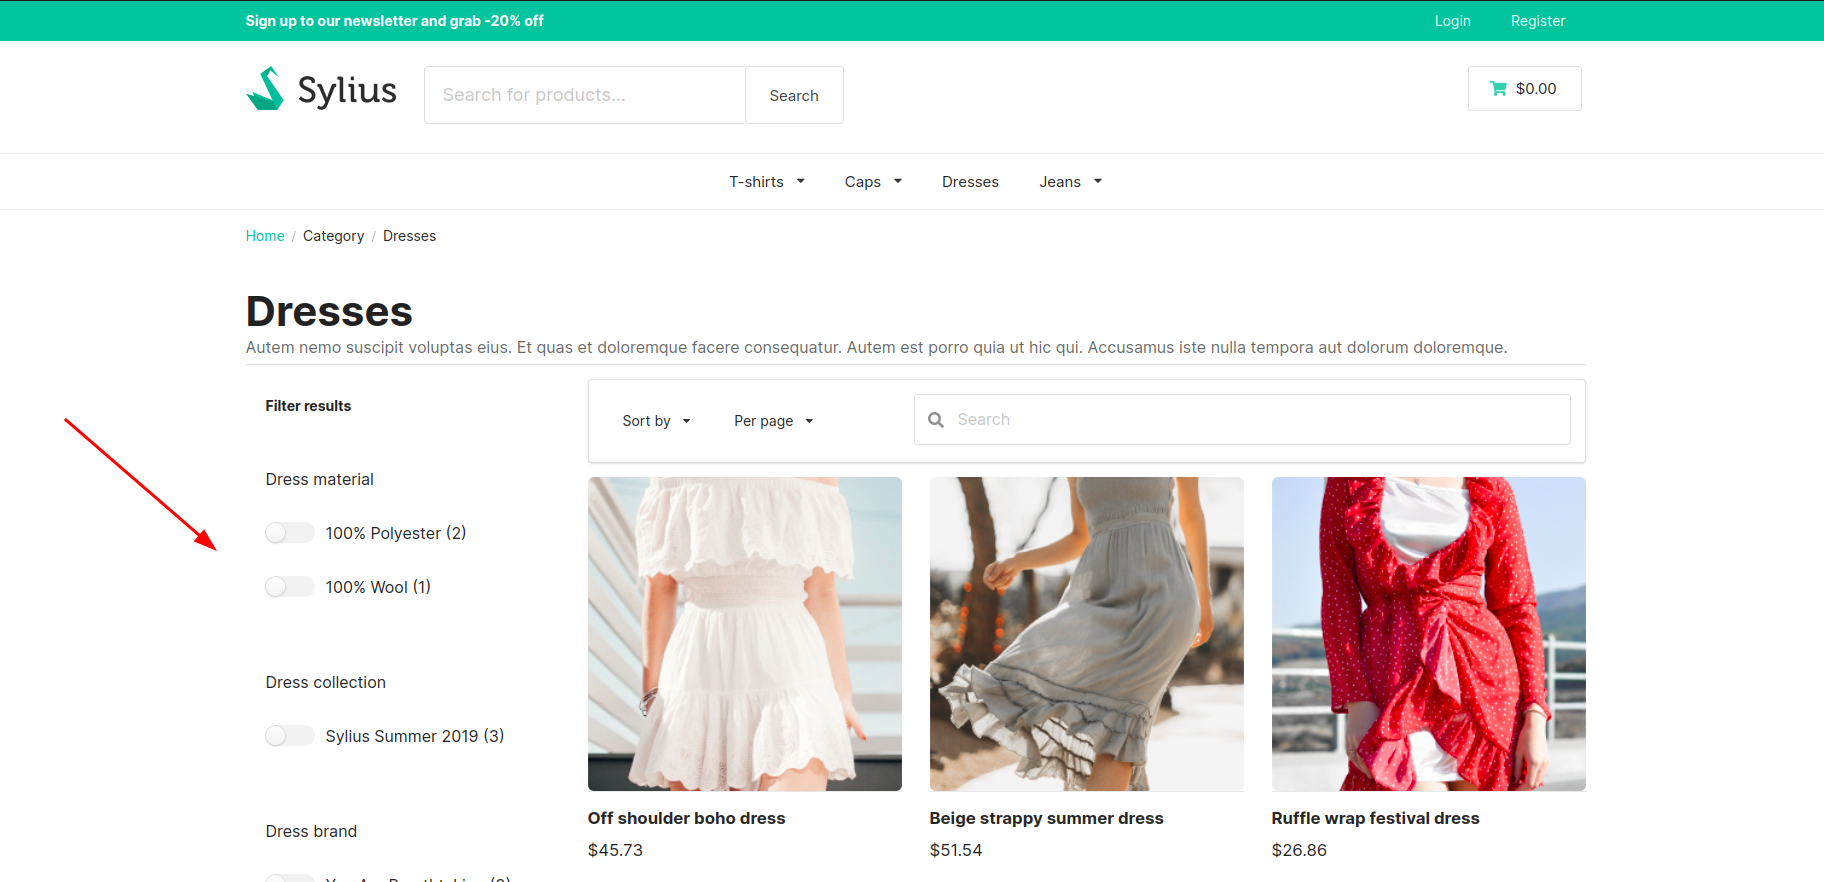Image resolution: width=1824 pixels, height=882 pixels.
Task: Open the Beige strappy summer dress photo
Action: tap(1086, 634)
